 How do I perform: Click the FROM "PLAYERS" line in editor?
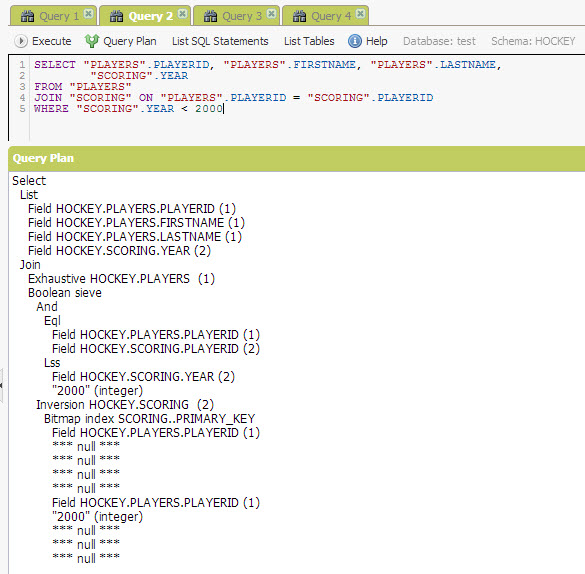83,87
